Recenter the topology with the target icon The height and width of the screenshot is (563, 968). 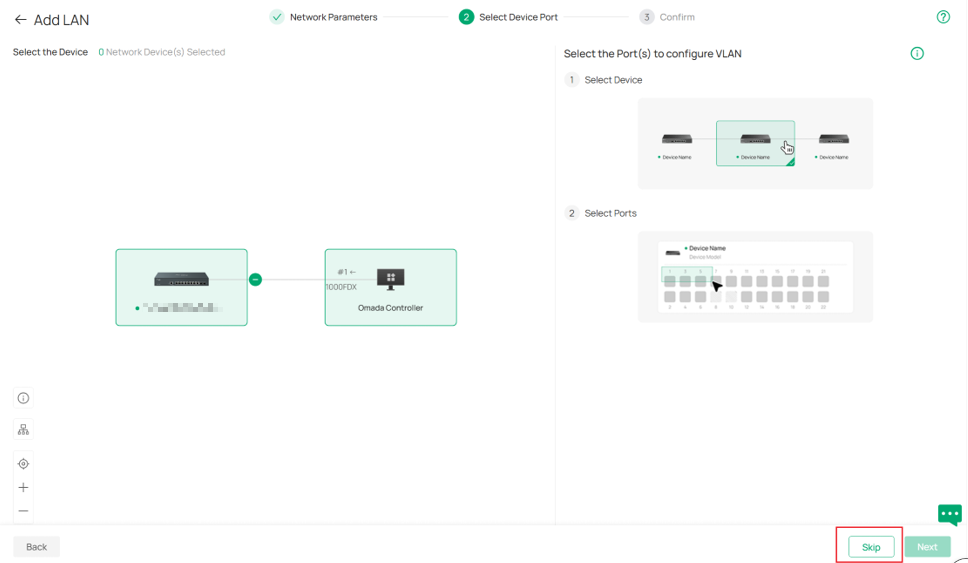point(23,464)
